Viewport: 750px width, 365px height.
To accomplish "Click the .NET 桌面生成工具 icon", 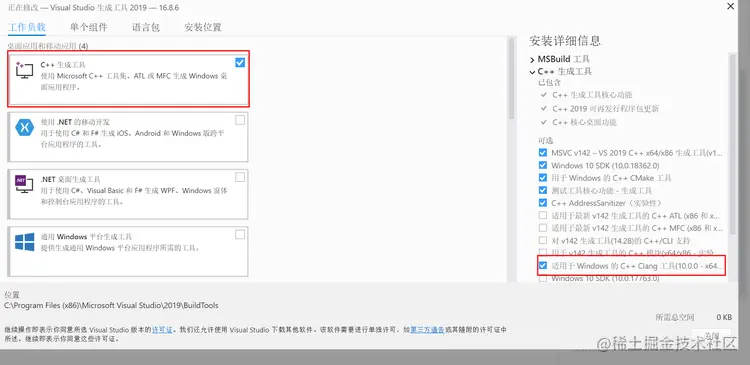I will [x=24, y=184].
